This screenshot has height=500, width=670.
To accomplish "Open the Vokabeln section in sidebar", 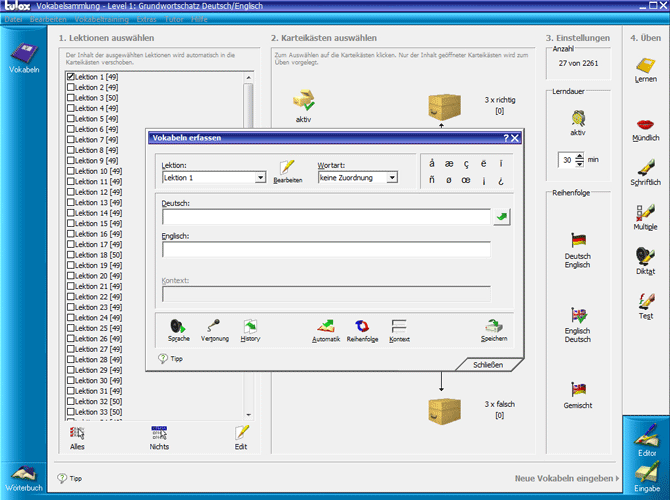I will coord(24,58).
